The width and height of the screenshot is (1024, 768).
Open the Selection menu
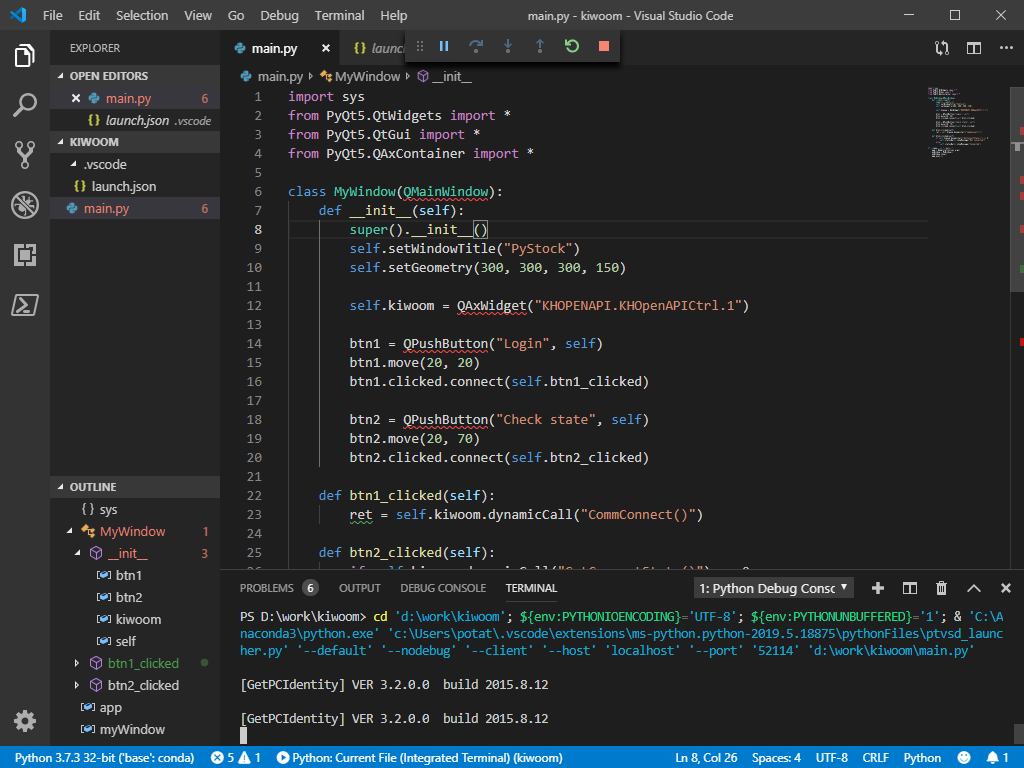click(142, 16)
